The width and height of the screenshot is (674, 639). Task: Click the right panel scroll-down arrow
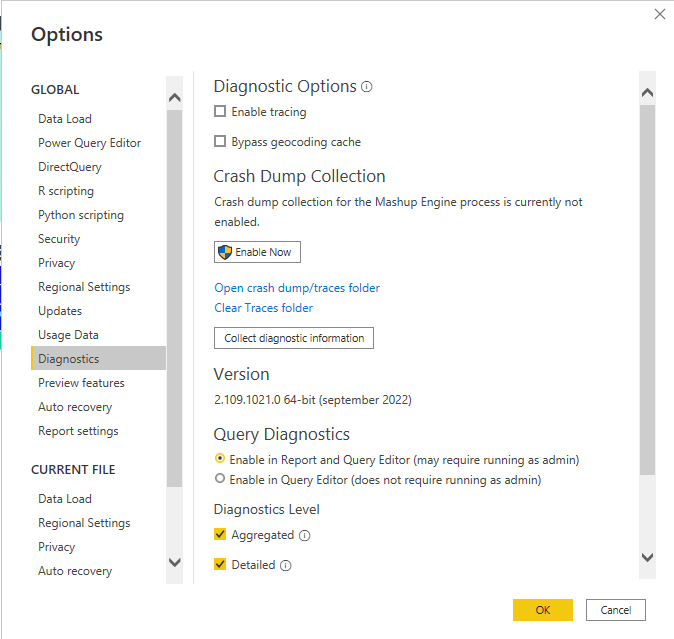(647, 557)
